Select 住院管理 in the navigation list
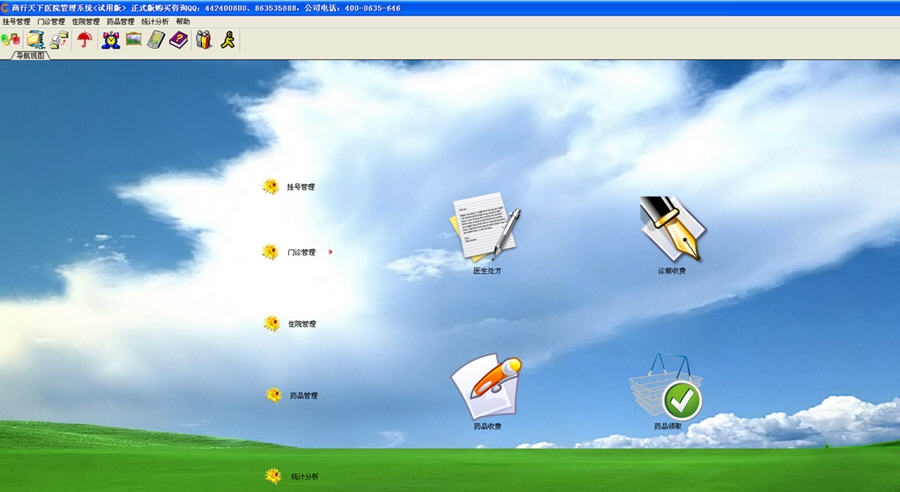This screenshot has width=900, height=492. [302, 324]
